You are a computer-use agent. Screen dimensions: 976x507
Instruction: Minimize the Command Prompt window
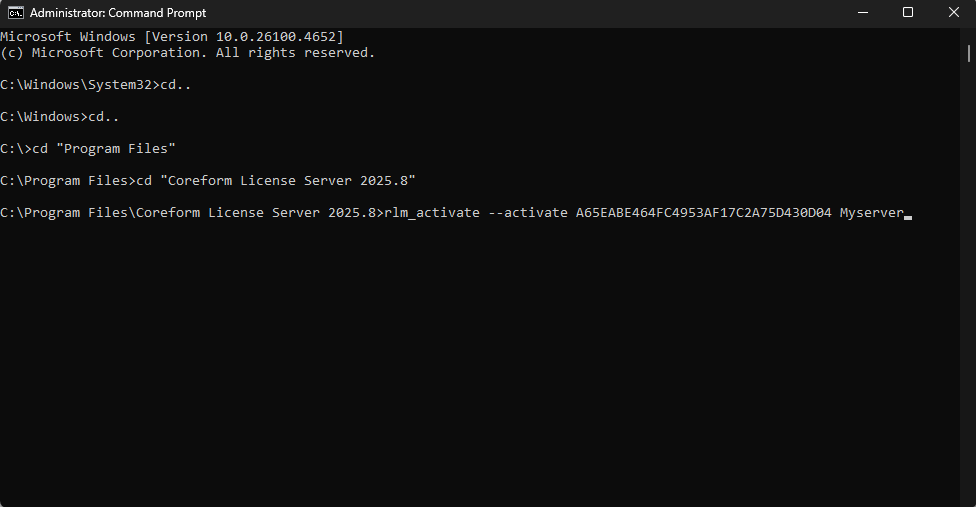(863, 12)
